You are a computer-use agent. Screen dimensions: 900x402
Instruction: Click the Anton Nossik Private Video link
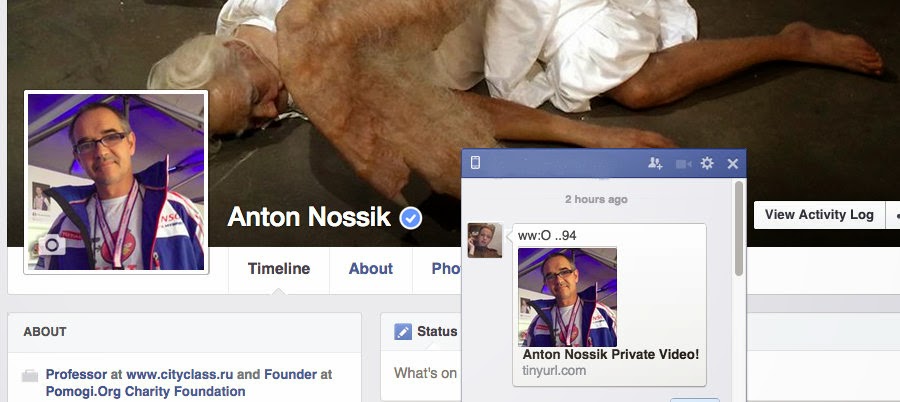611,354
